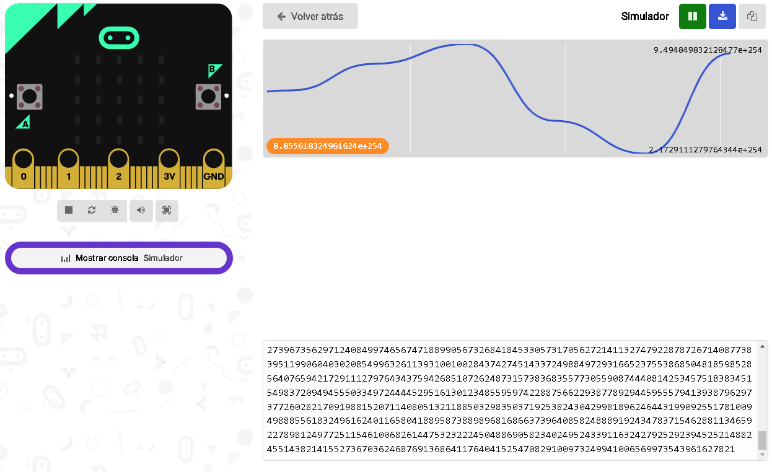Download the console data with blue button

click(x=722, y=16)
